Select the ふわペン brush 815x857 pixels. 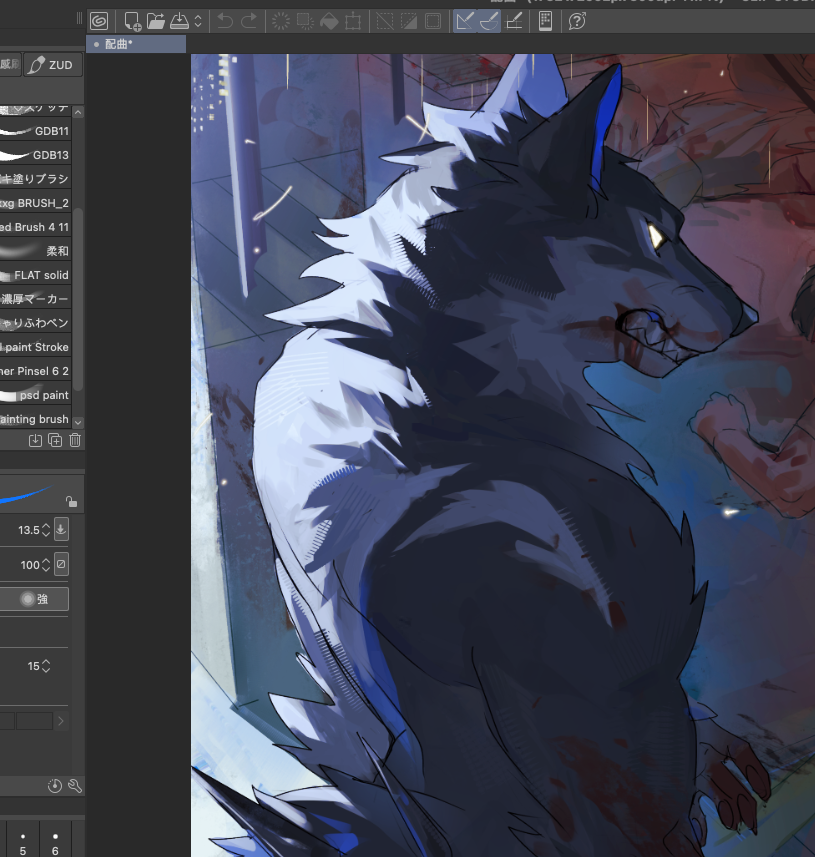(x=36, y=323)
